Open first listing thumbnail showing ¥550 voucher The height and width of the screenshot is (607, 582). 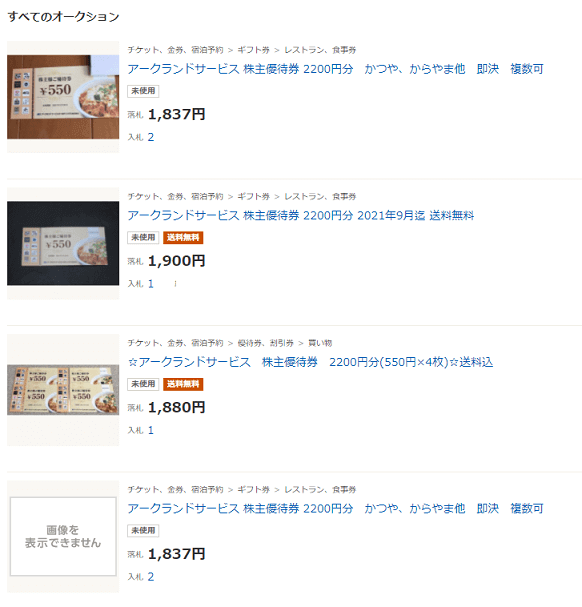point(63,97)
